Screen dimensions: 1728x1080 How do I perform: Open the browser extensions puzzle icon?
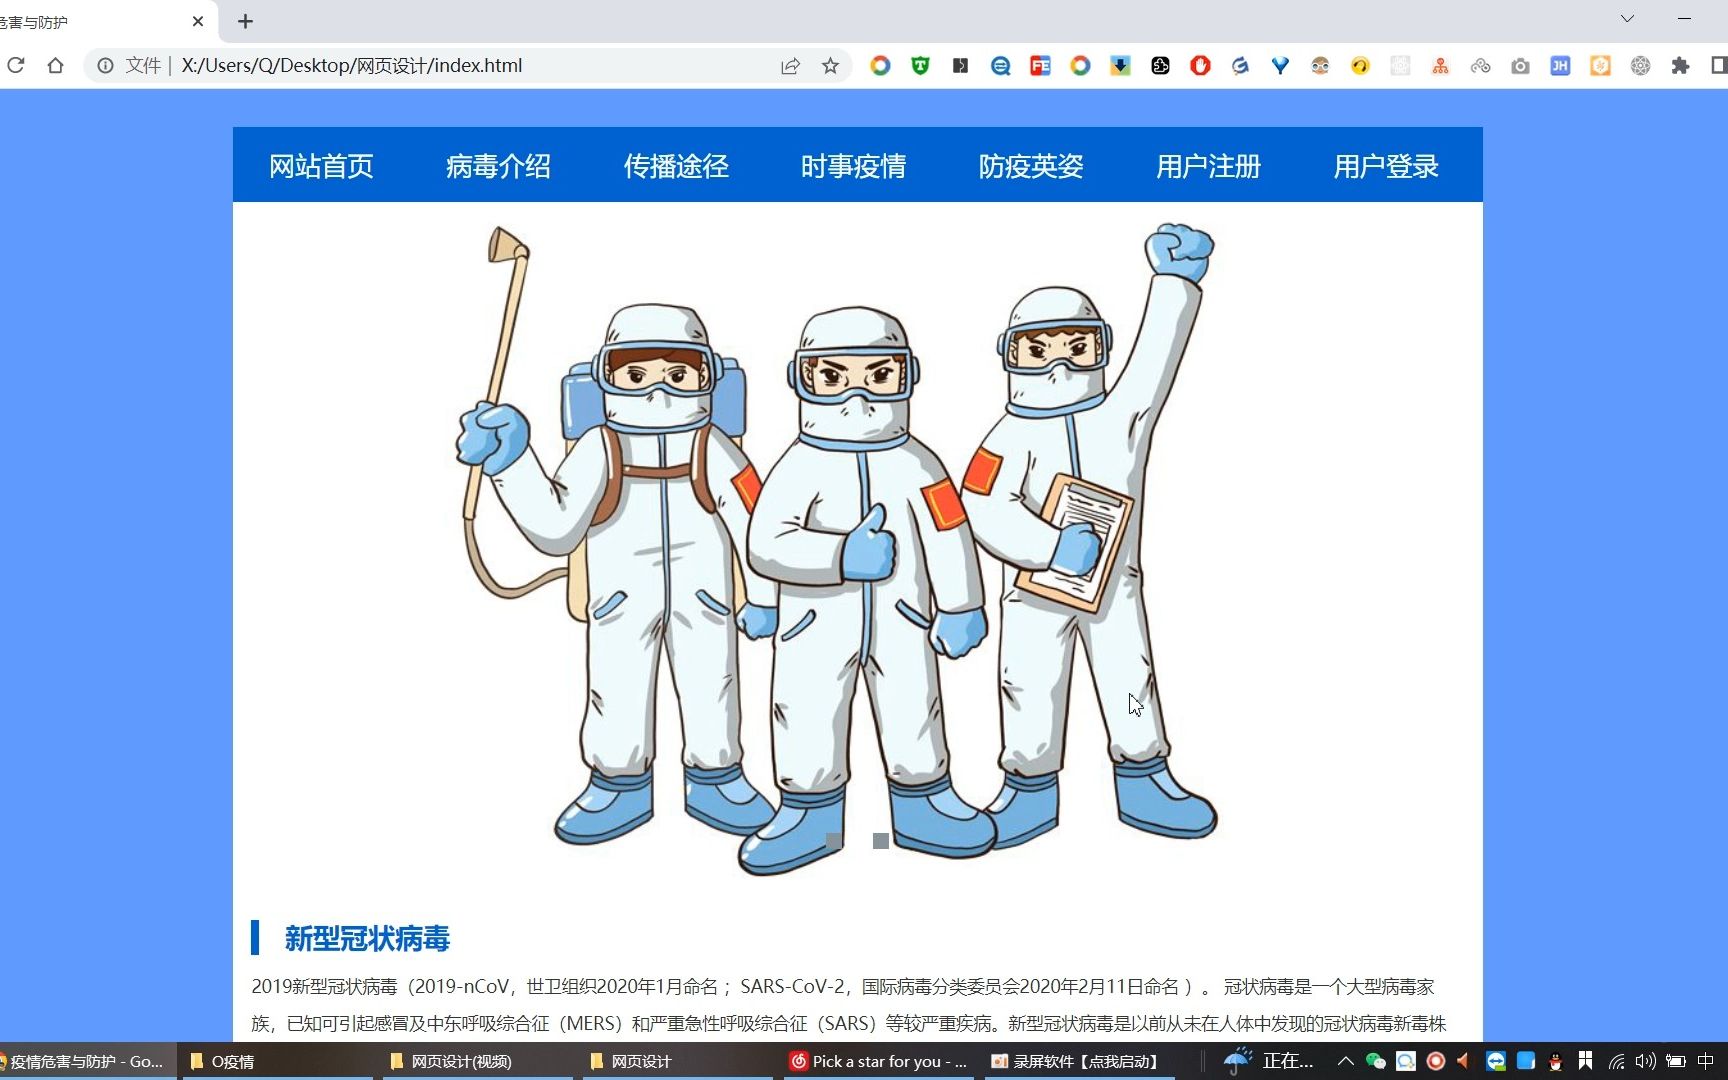point(1680,65)
